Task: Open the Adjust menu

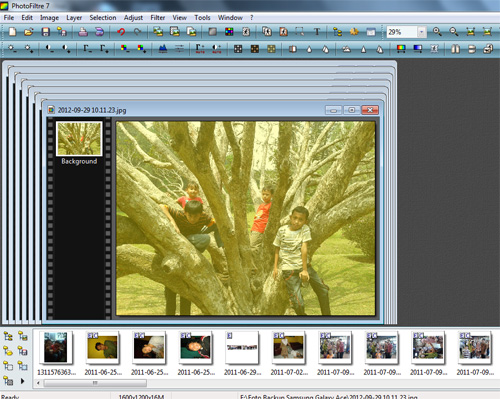Action: tap(133, 18)
